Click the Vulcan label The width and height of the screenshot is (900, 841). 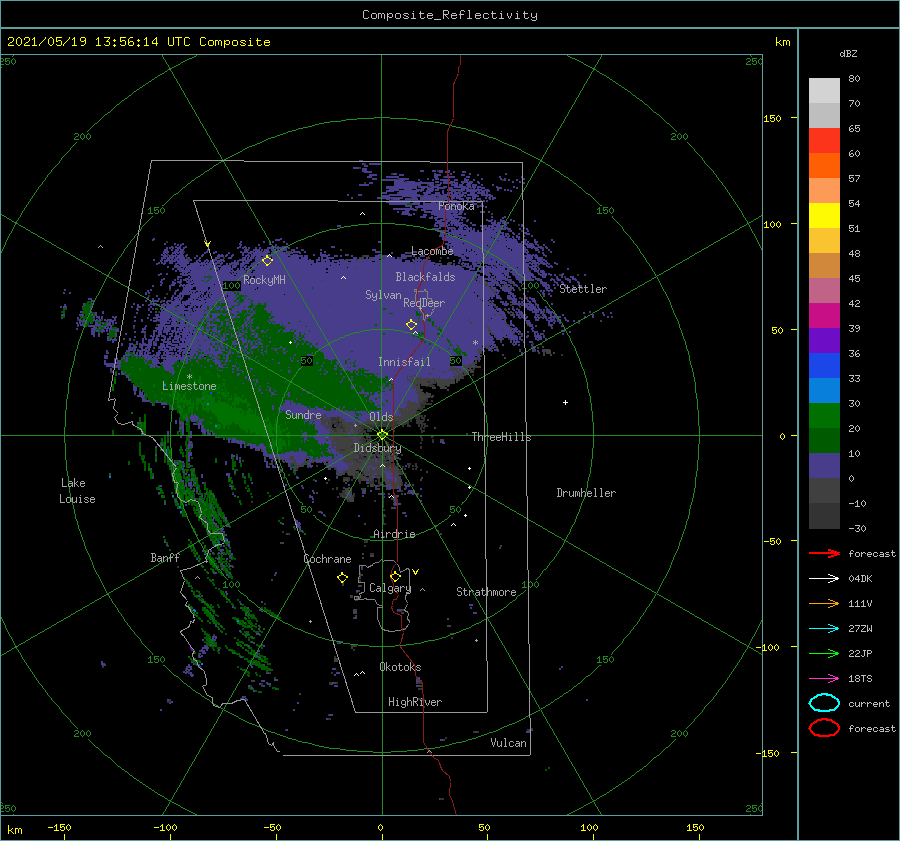click(508, 743)
